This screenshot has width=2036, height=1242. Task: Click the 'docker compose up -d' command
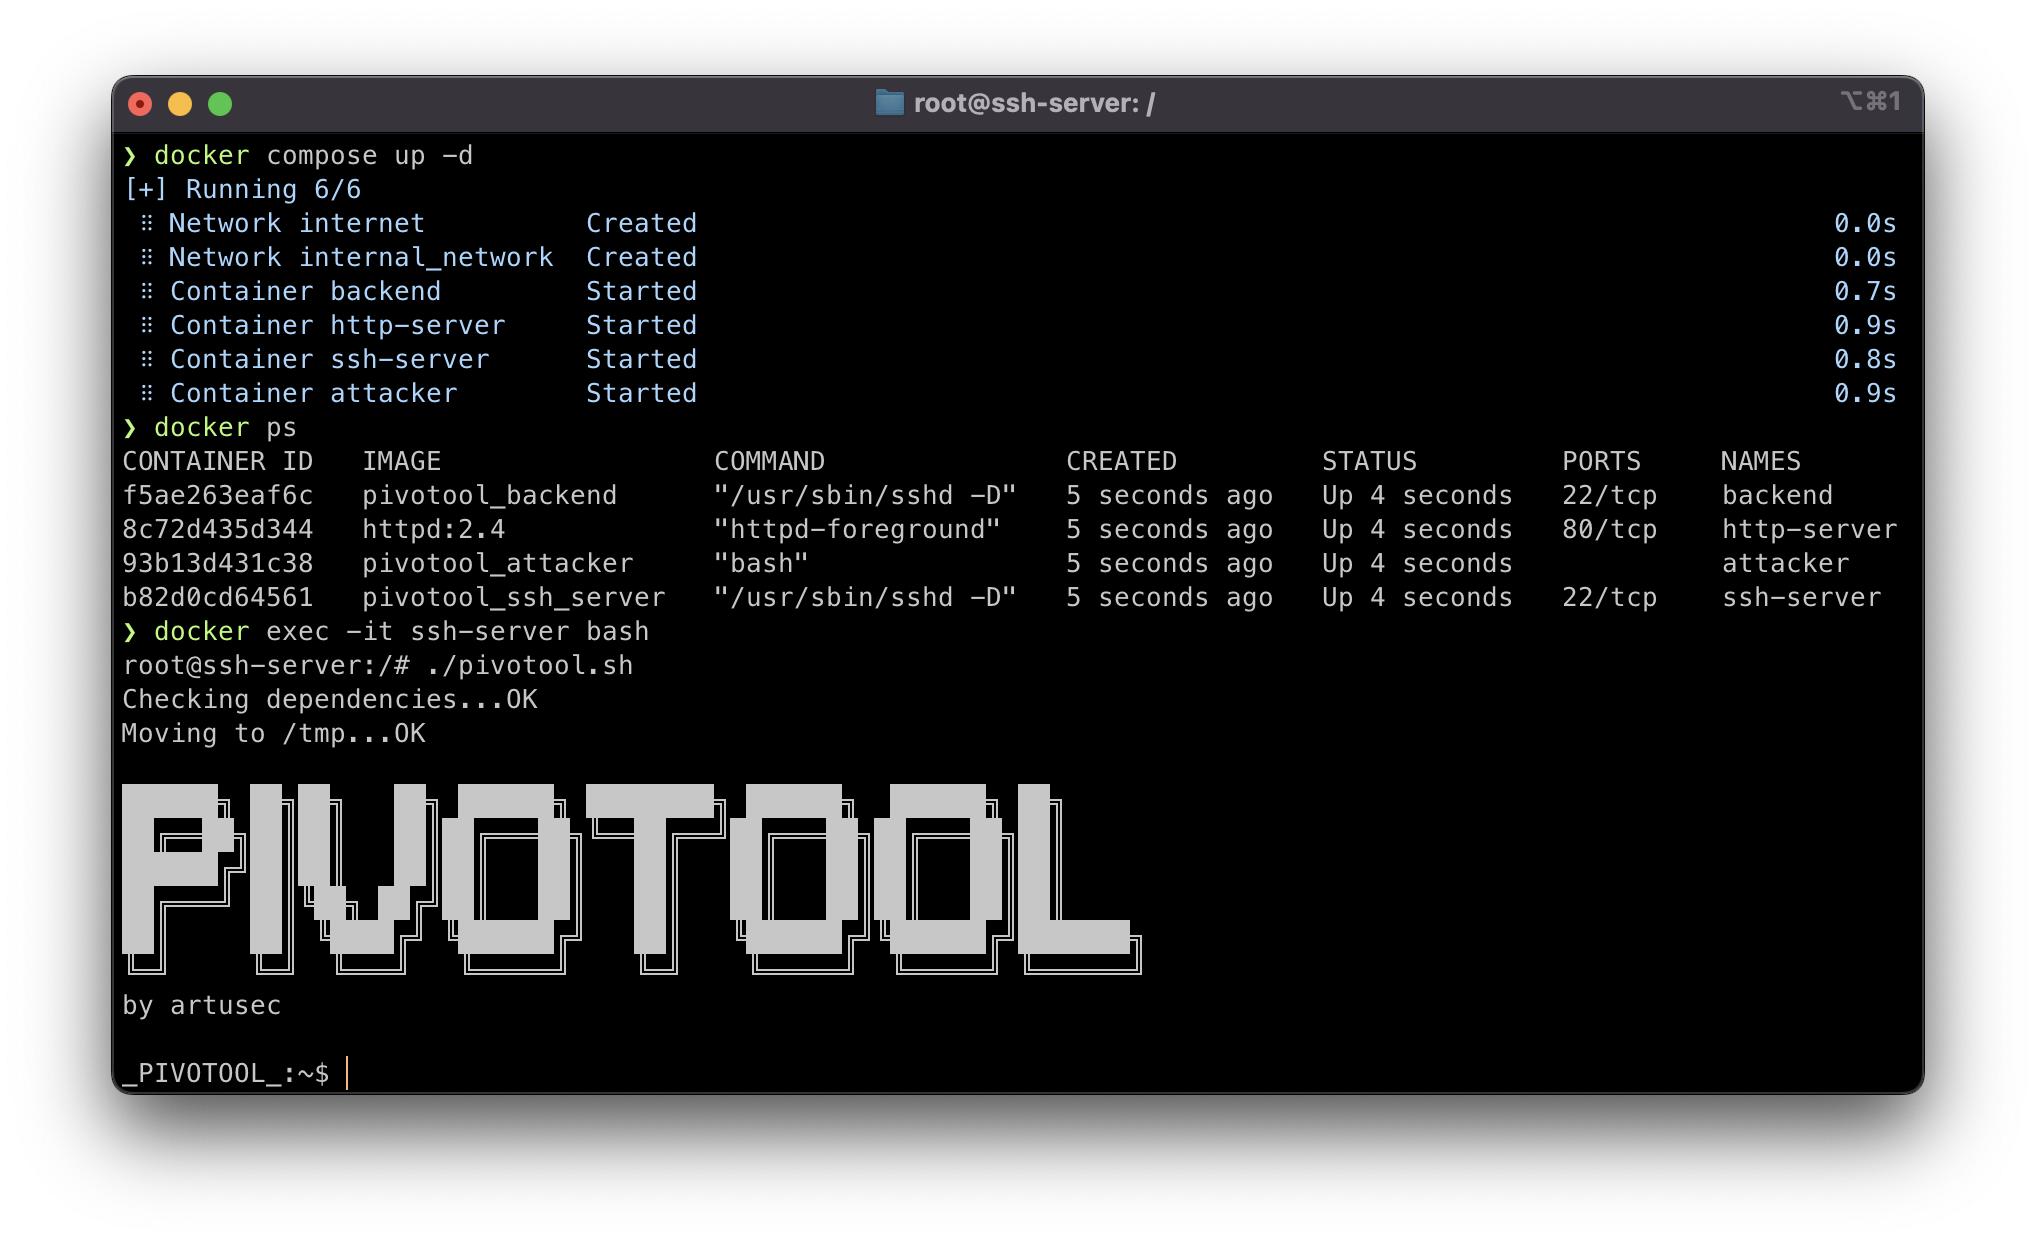tap(312, 156)
